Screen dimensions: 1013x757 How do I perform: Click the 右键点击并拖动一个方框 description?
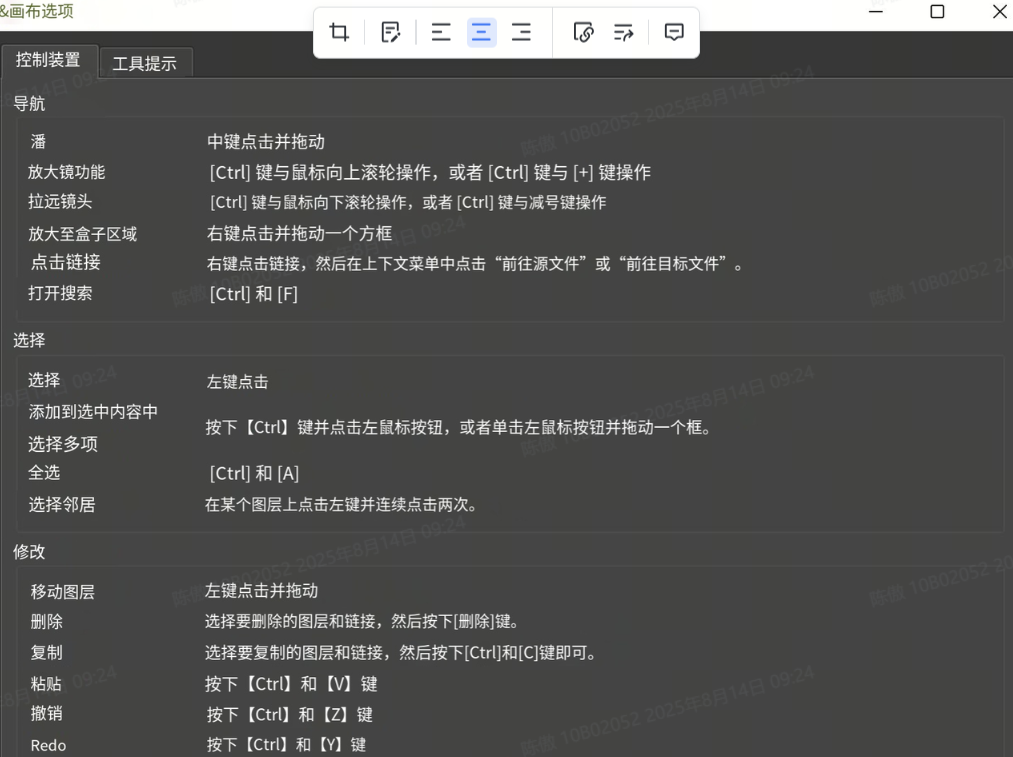300,233
